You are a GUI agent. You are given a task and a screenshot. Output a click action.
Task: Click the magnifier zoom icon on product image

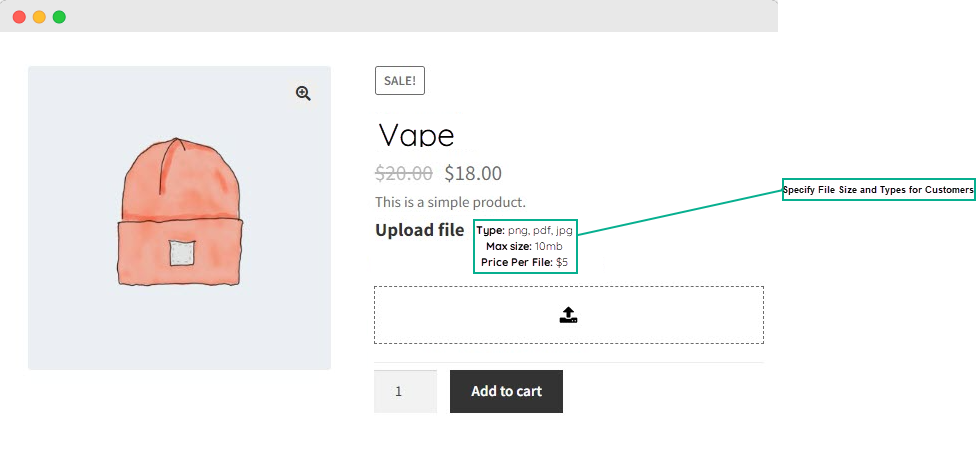(x=303, y=93)
